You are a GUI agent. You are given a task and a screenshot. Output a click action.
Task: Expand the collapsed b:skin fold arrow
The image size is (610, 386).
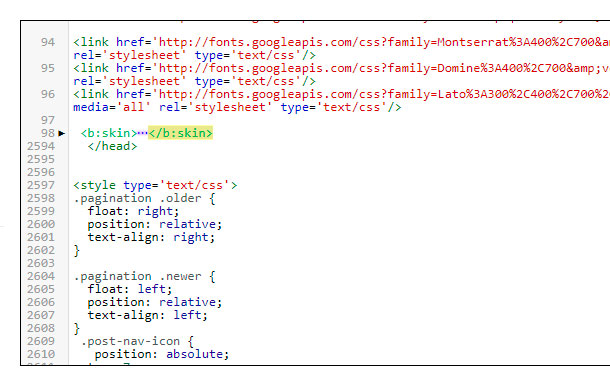point(61,133)
